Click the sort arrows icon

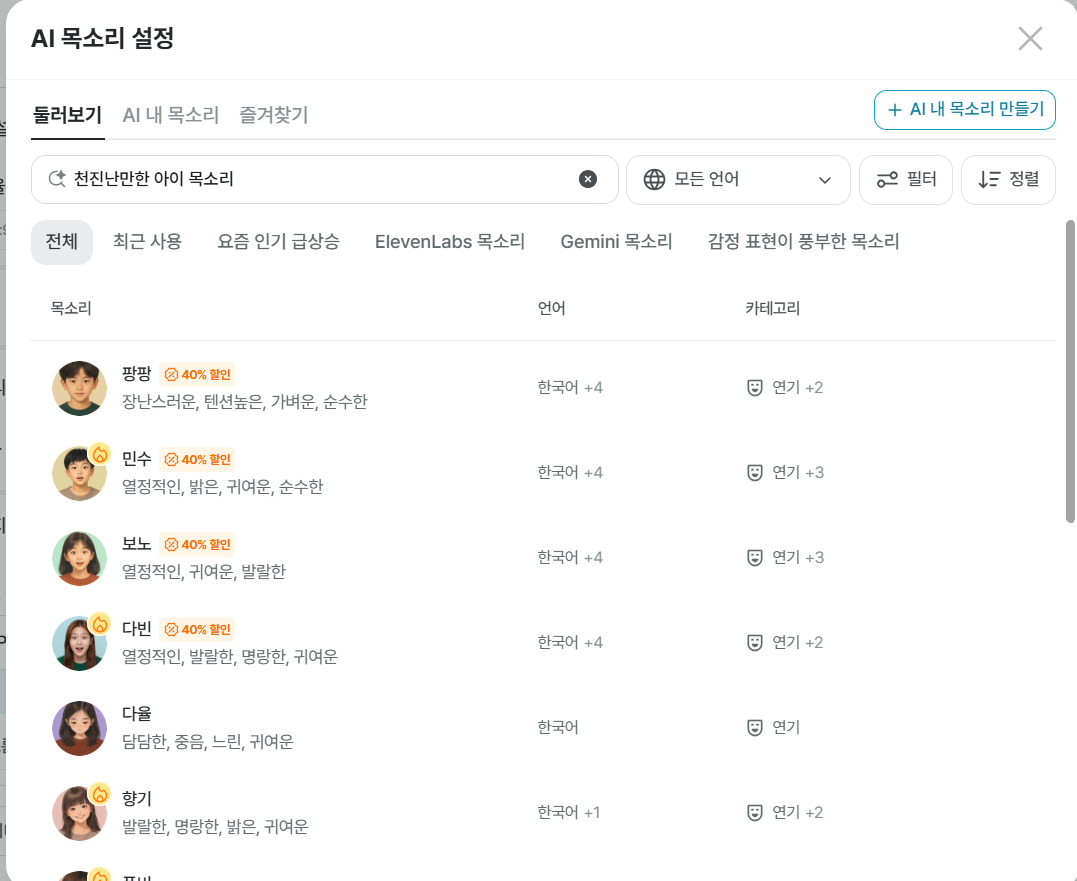click(x=989, y=179)
